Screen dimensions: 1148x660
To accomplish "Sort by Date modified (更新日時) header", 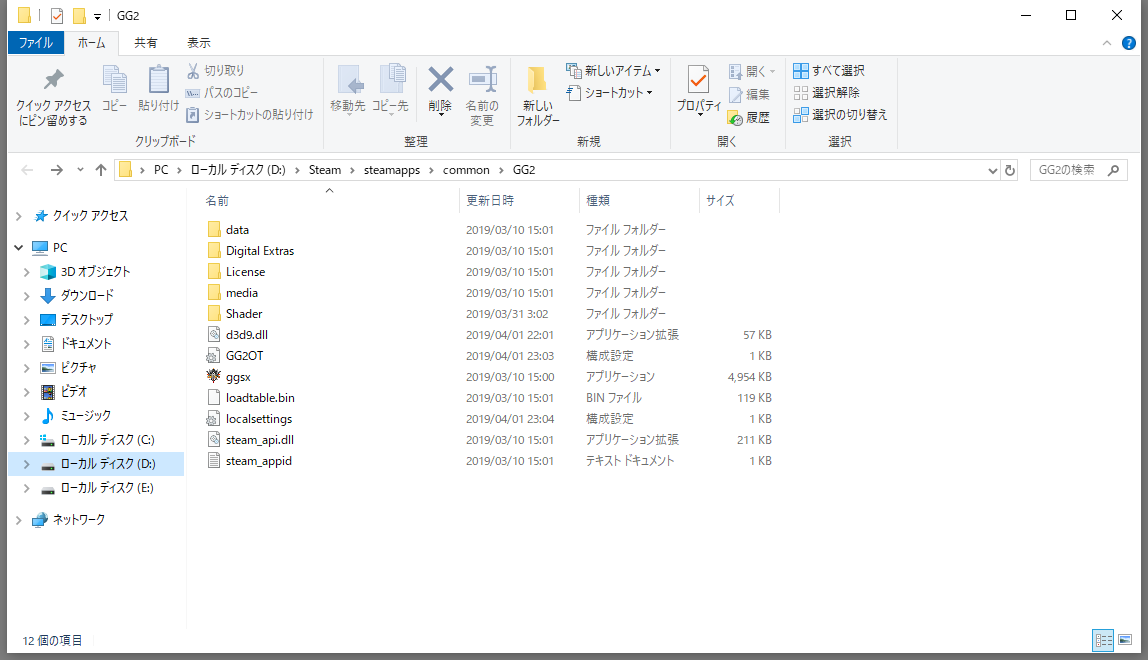I will [x=520, y=200].
